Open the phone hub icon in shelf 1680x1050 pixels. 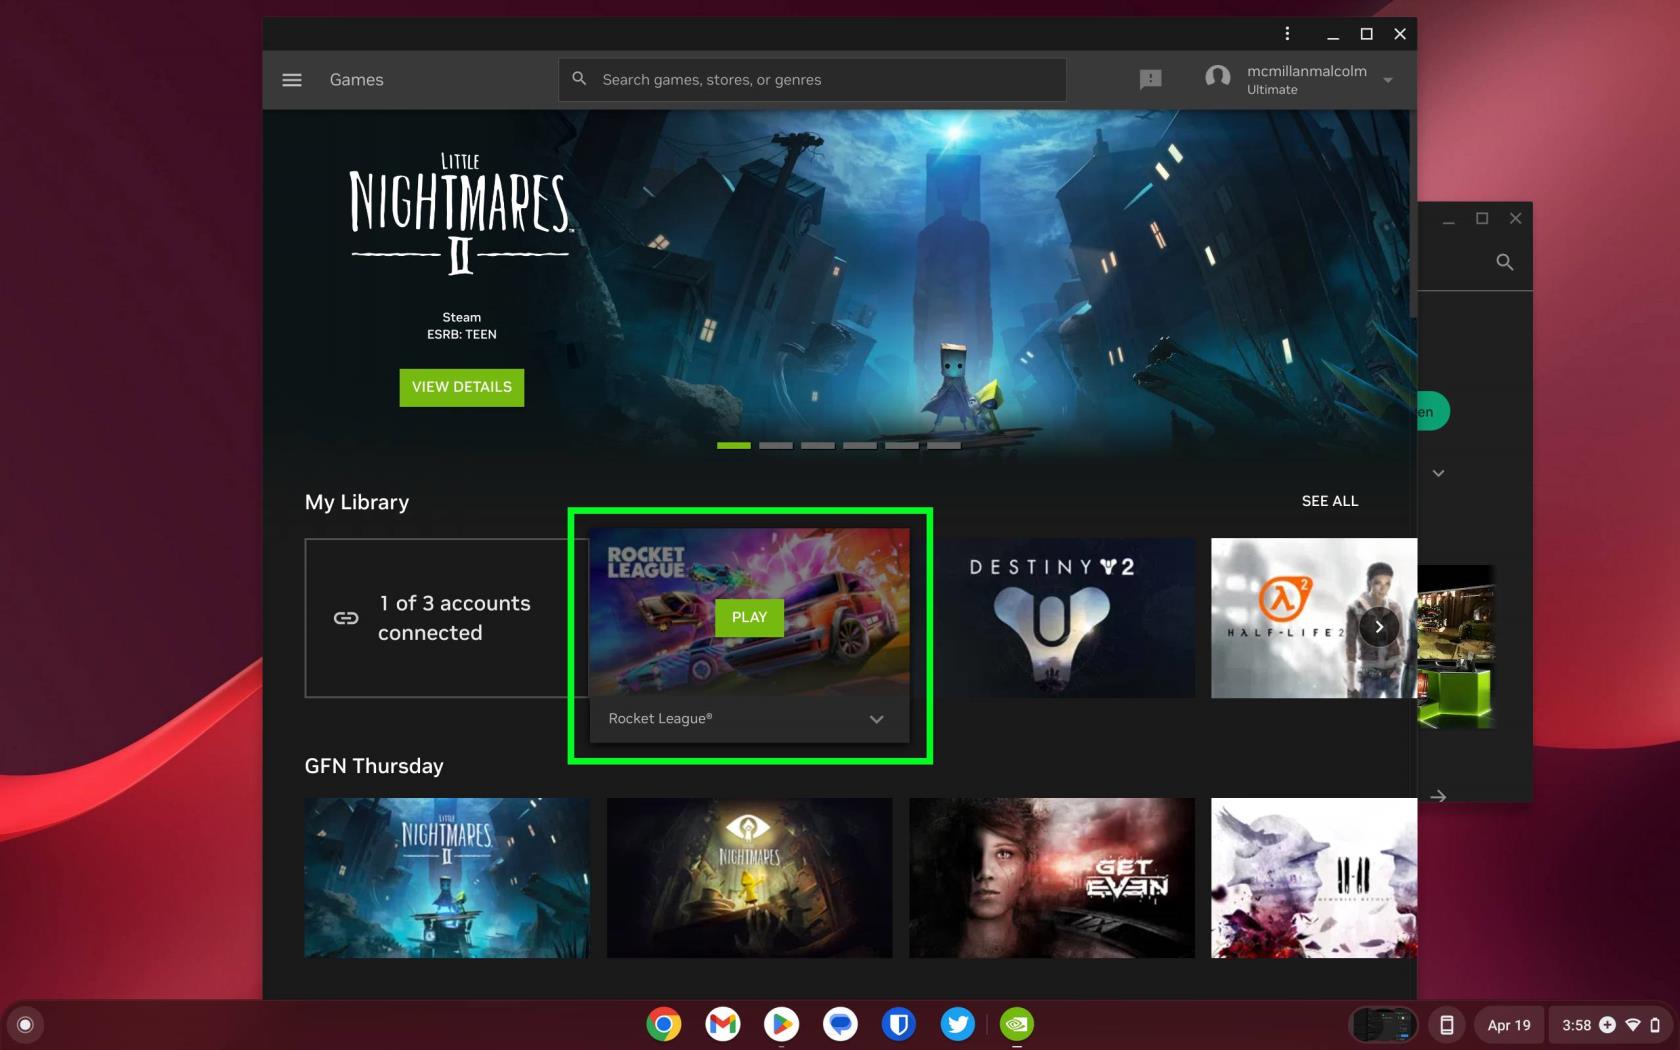(1446, 1025)
